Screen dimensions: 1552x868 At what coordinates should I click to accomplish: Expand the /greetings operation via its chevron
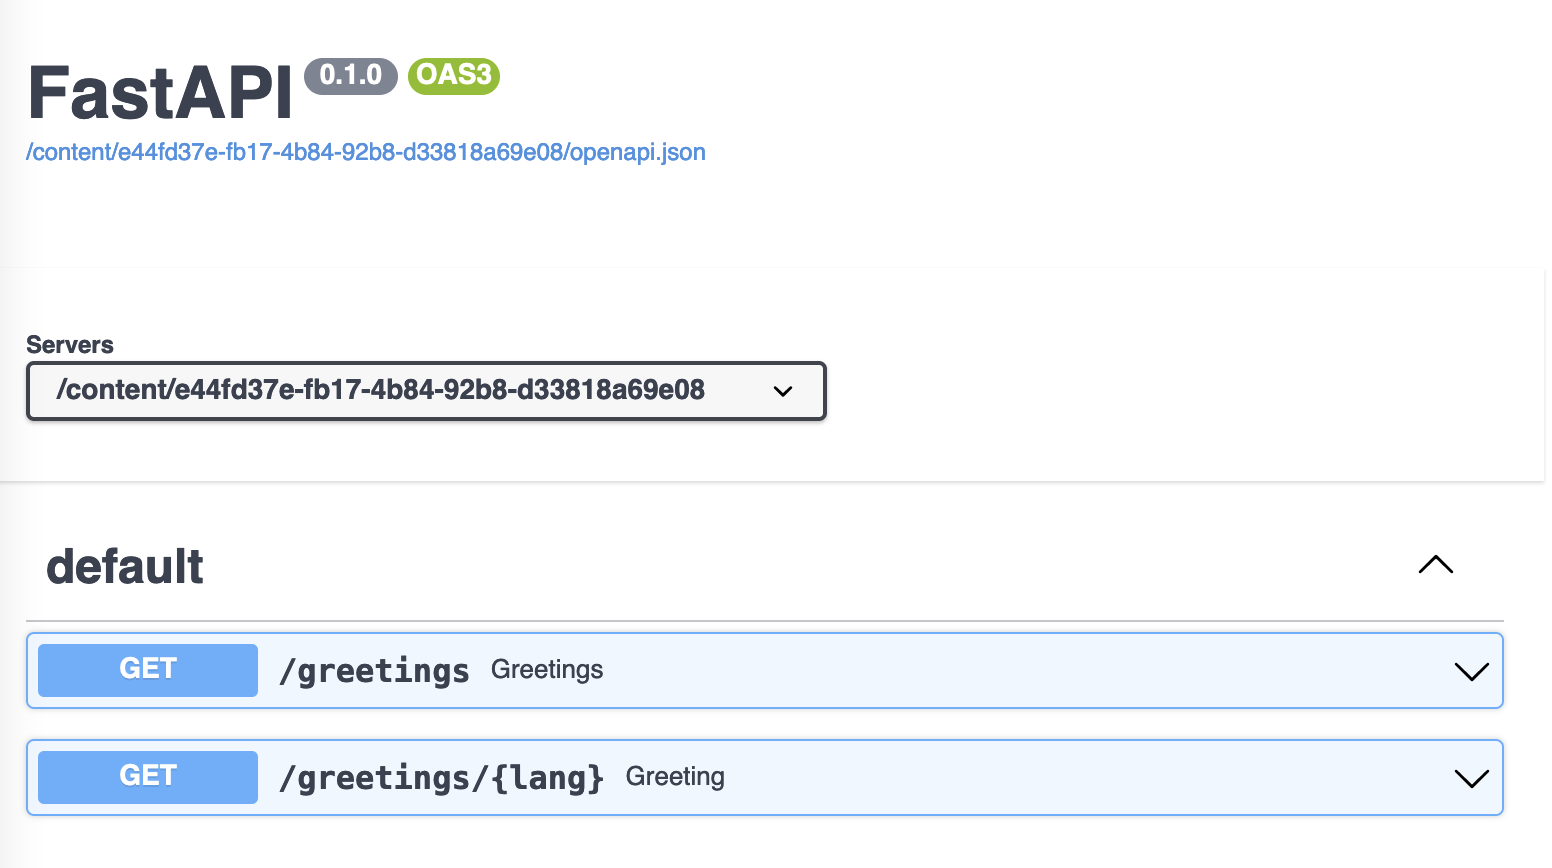pyautogui.click(x=1470, y=671)
